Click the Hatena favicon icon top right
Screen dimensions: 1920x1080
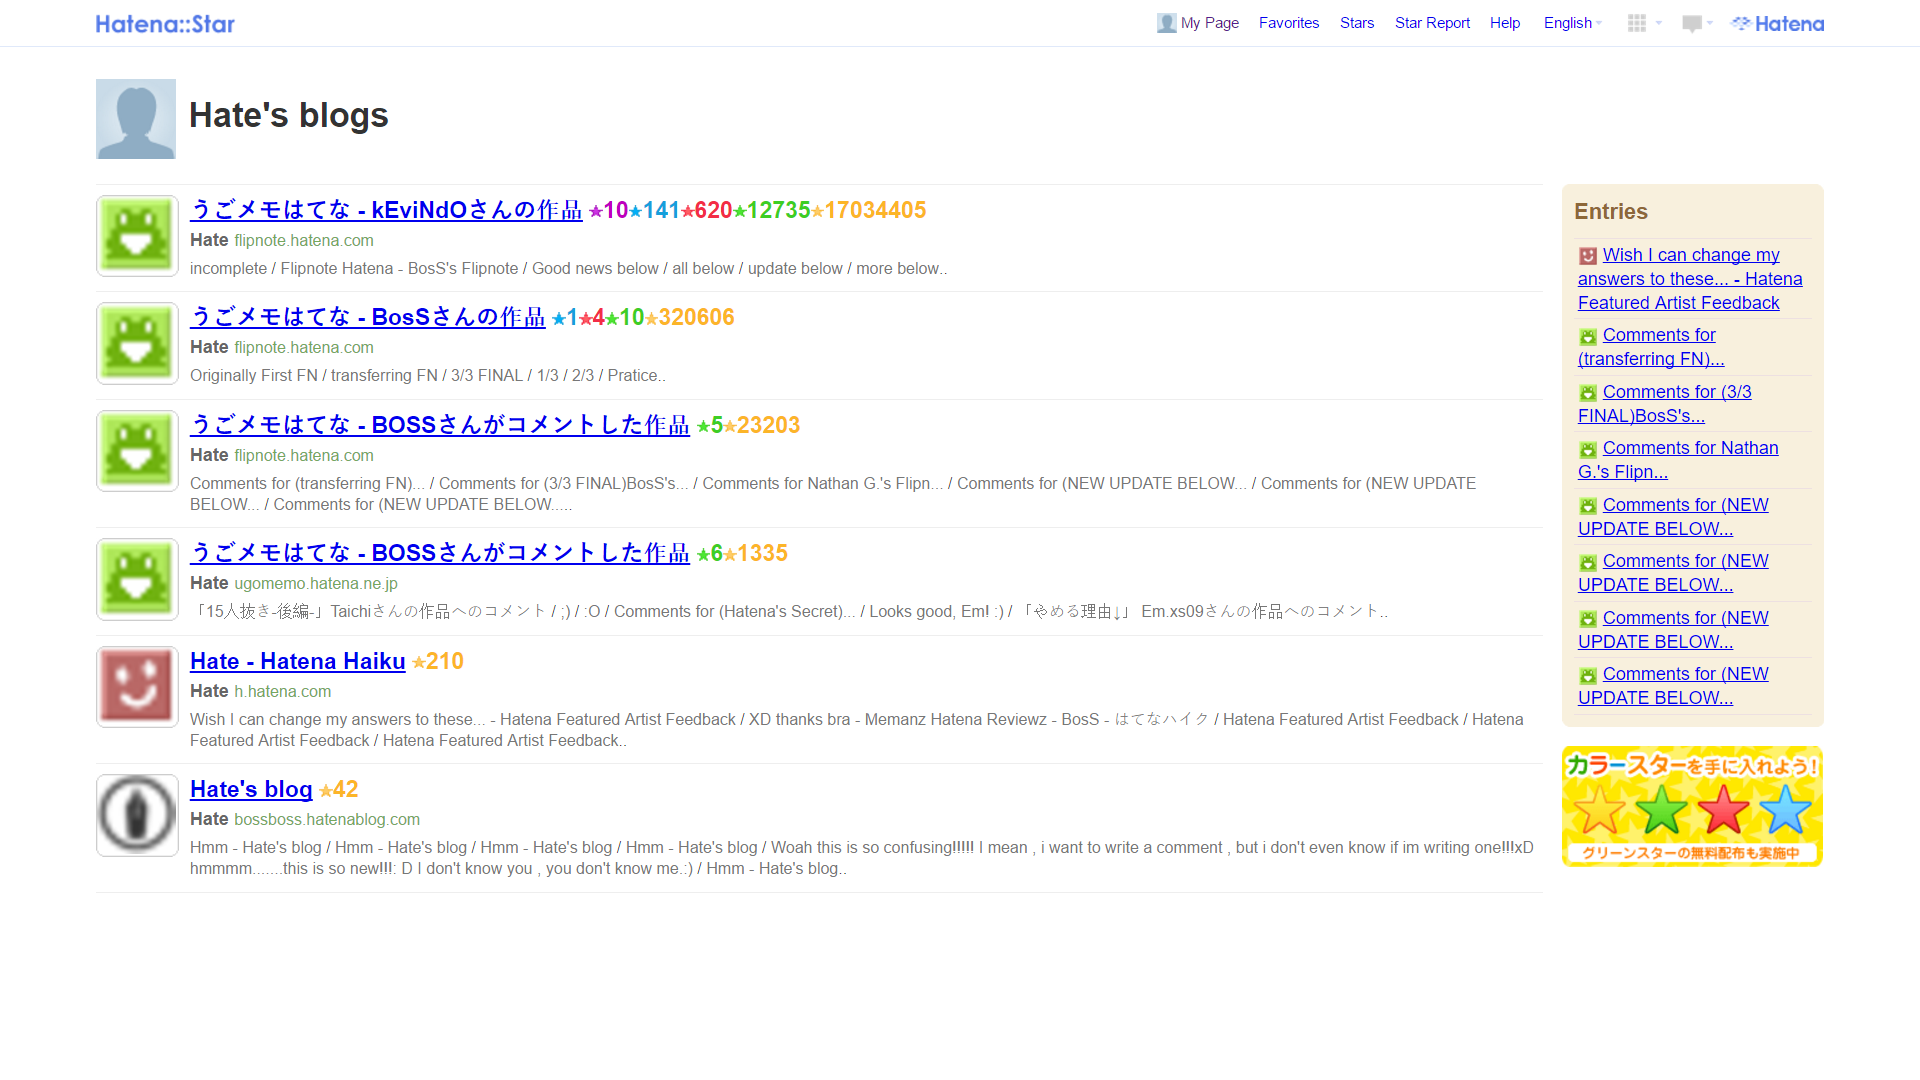pos(1741,22)
